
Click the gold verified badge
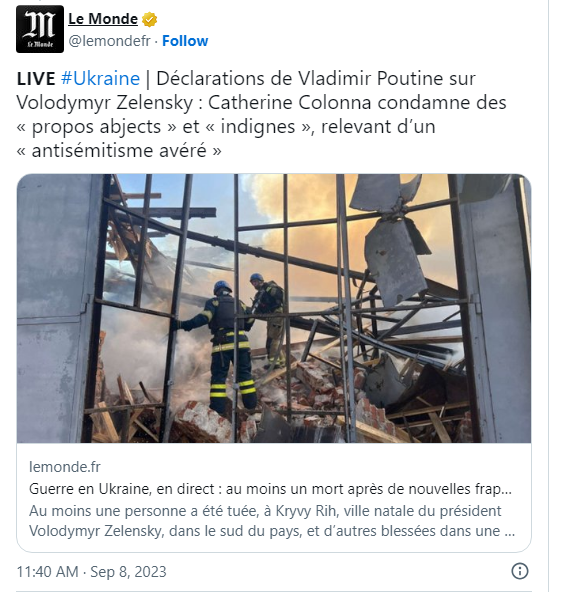[149, 19]
